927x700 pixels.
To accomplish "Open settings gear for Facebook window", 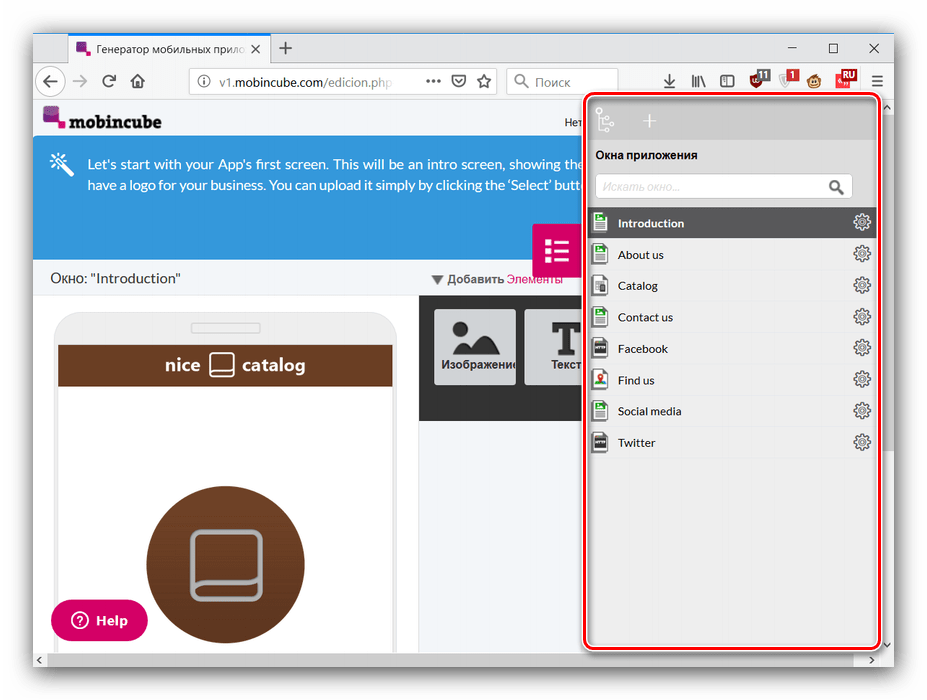I will coord(861,348).
